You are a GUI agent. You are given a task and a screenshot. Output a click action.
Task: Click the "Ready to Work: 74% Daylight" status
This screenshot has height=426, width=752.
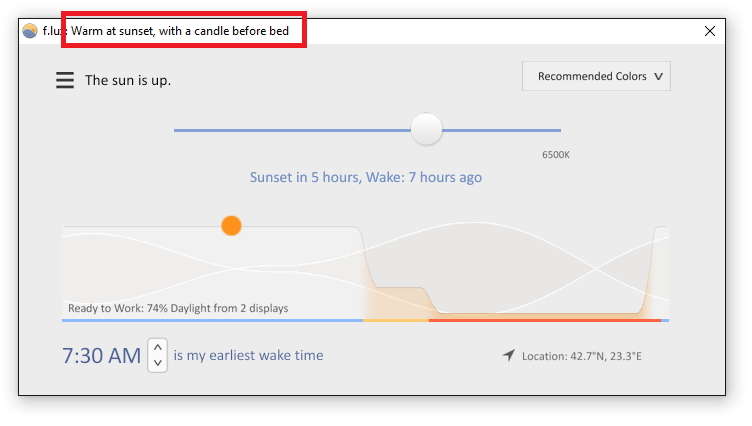178,308
